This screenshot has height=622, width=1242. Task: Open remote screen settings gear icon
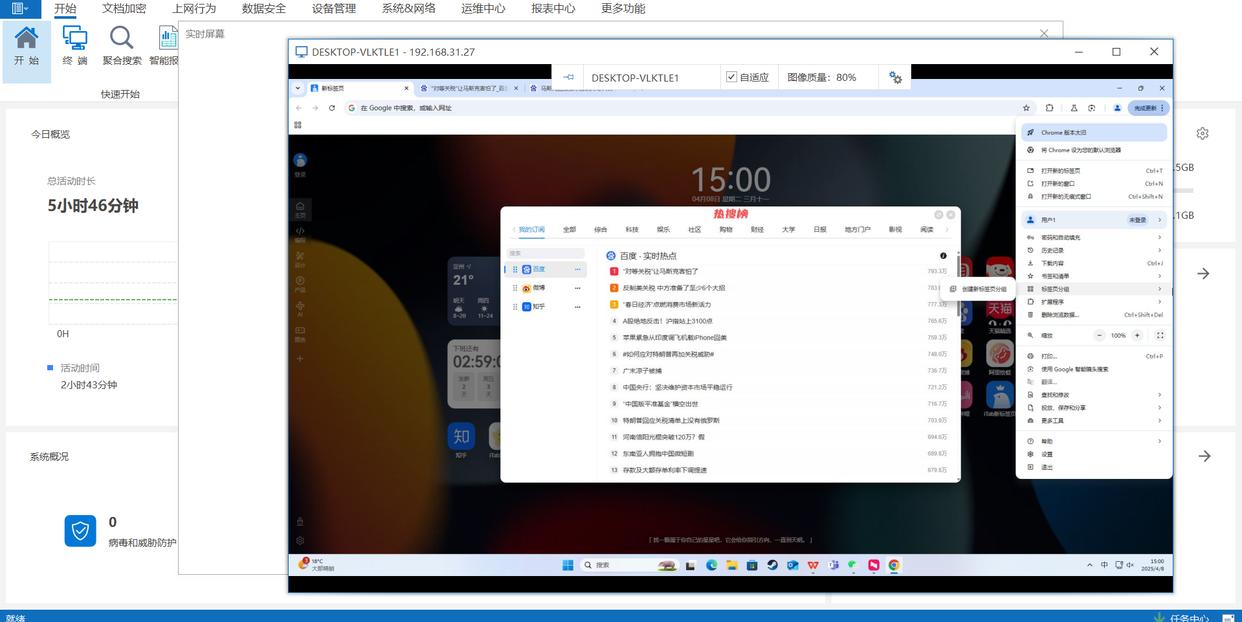895,77
